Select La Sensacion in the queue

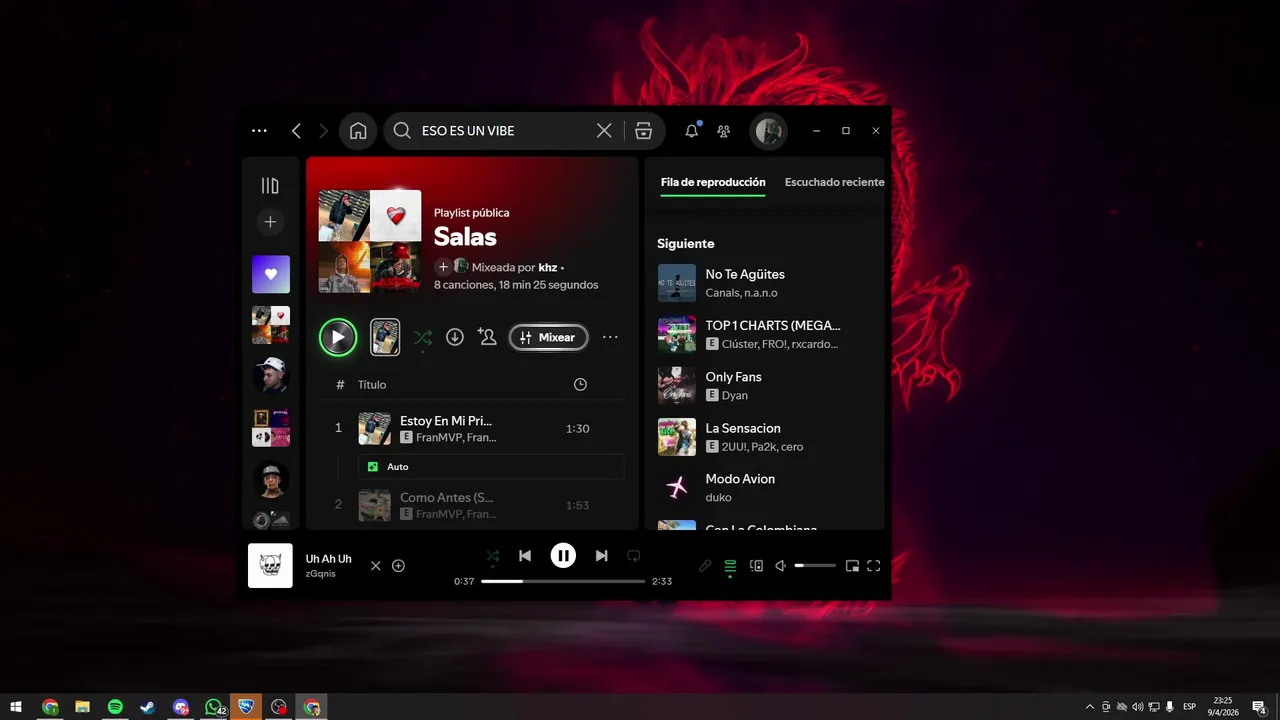click(x=766, y=436)
